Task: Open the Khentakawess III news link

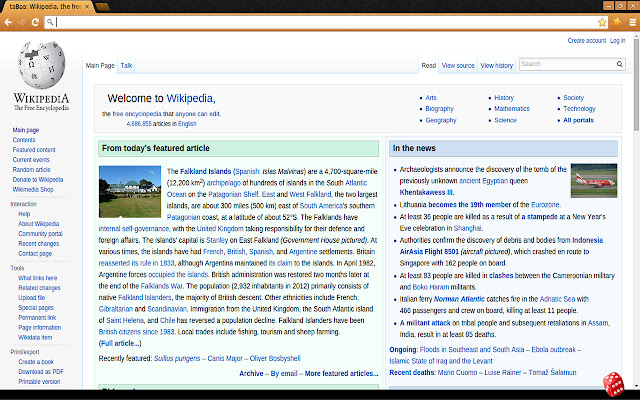Action: [426, 192]
